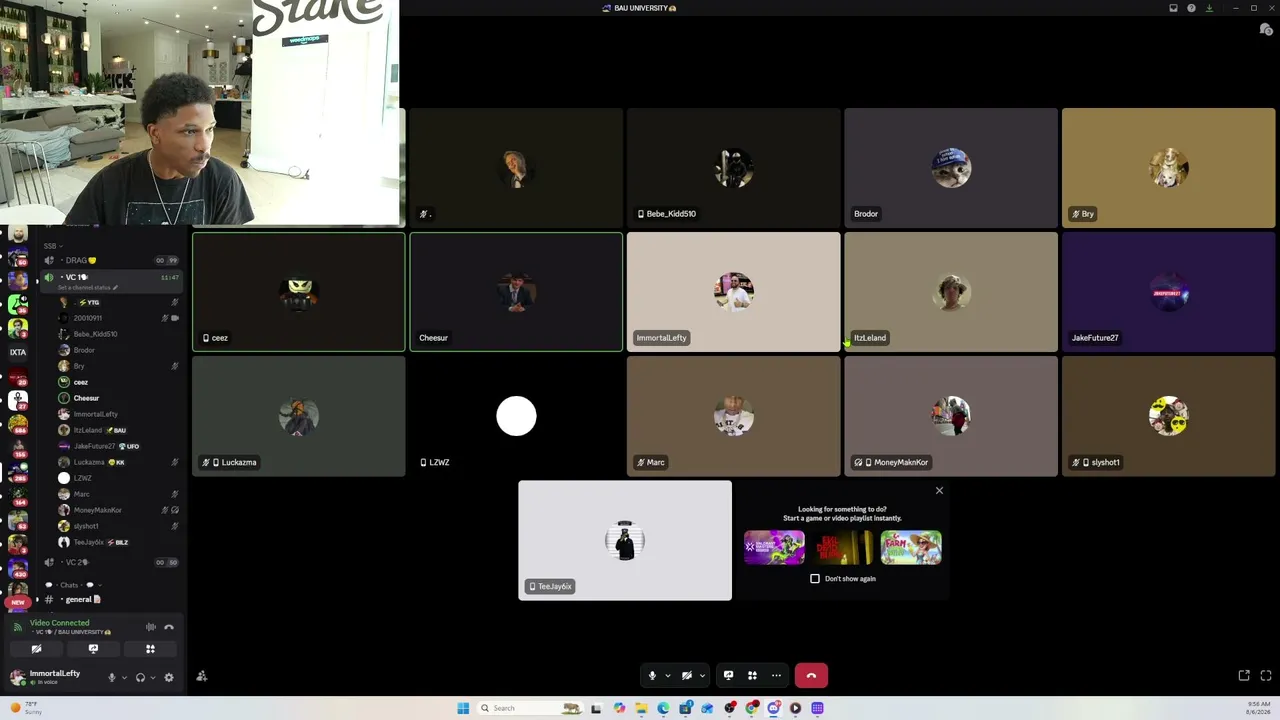Open input device chevron in user panel

(124, 677)
